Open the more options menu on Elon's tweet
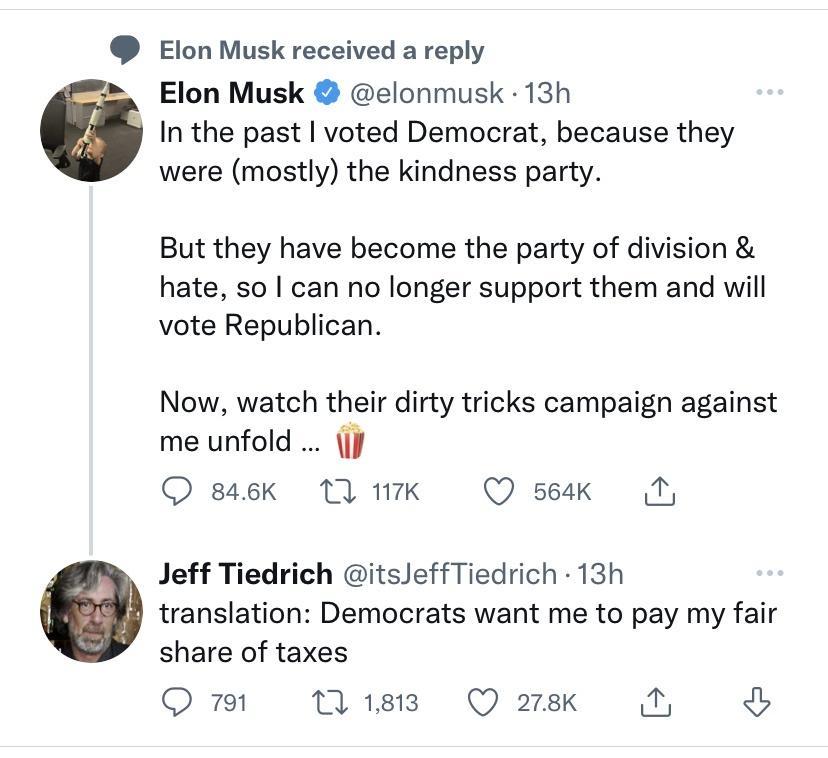Screen dimensions: 828x758 (x=770, y=90)
